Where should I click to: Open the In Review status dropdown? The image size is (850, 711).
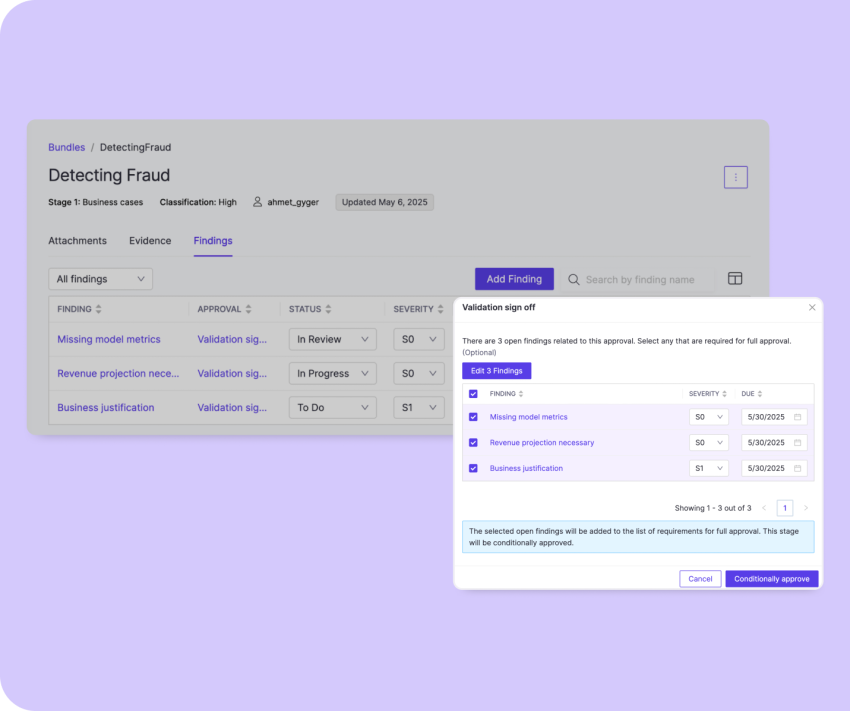pyautogui.click(x=332, y=339)
